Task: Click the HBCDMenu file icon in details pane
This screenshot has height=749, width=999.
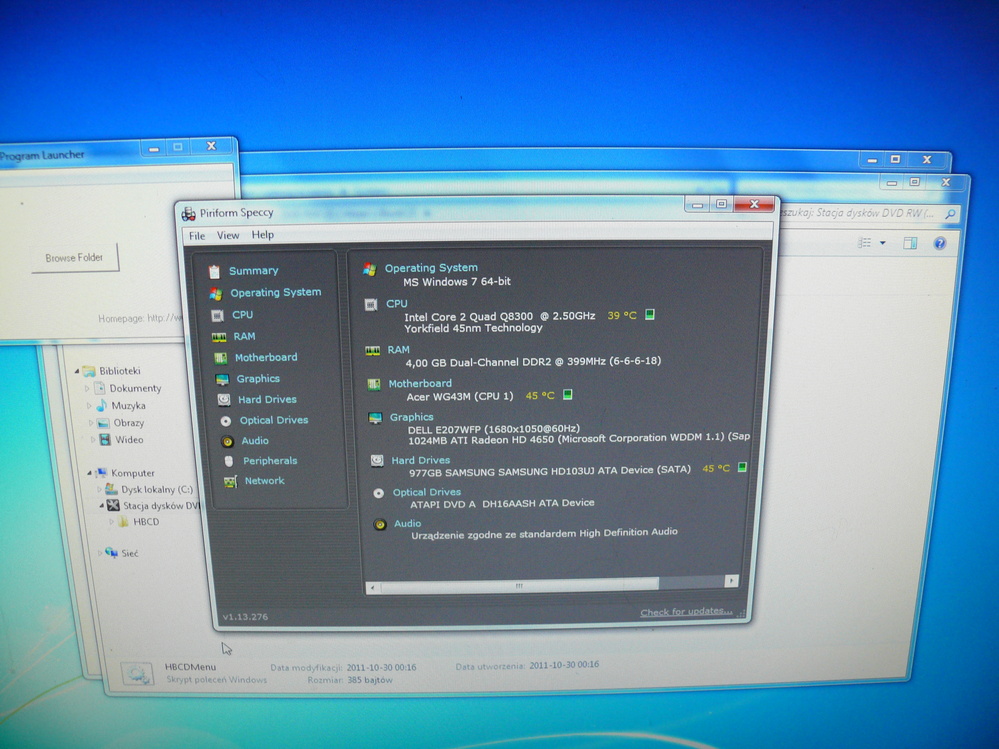Action: [x=138, y=674]
